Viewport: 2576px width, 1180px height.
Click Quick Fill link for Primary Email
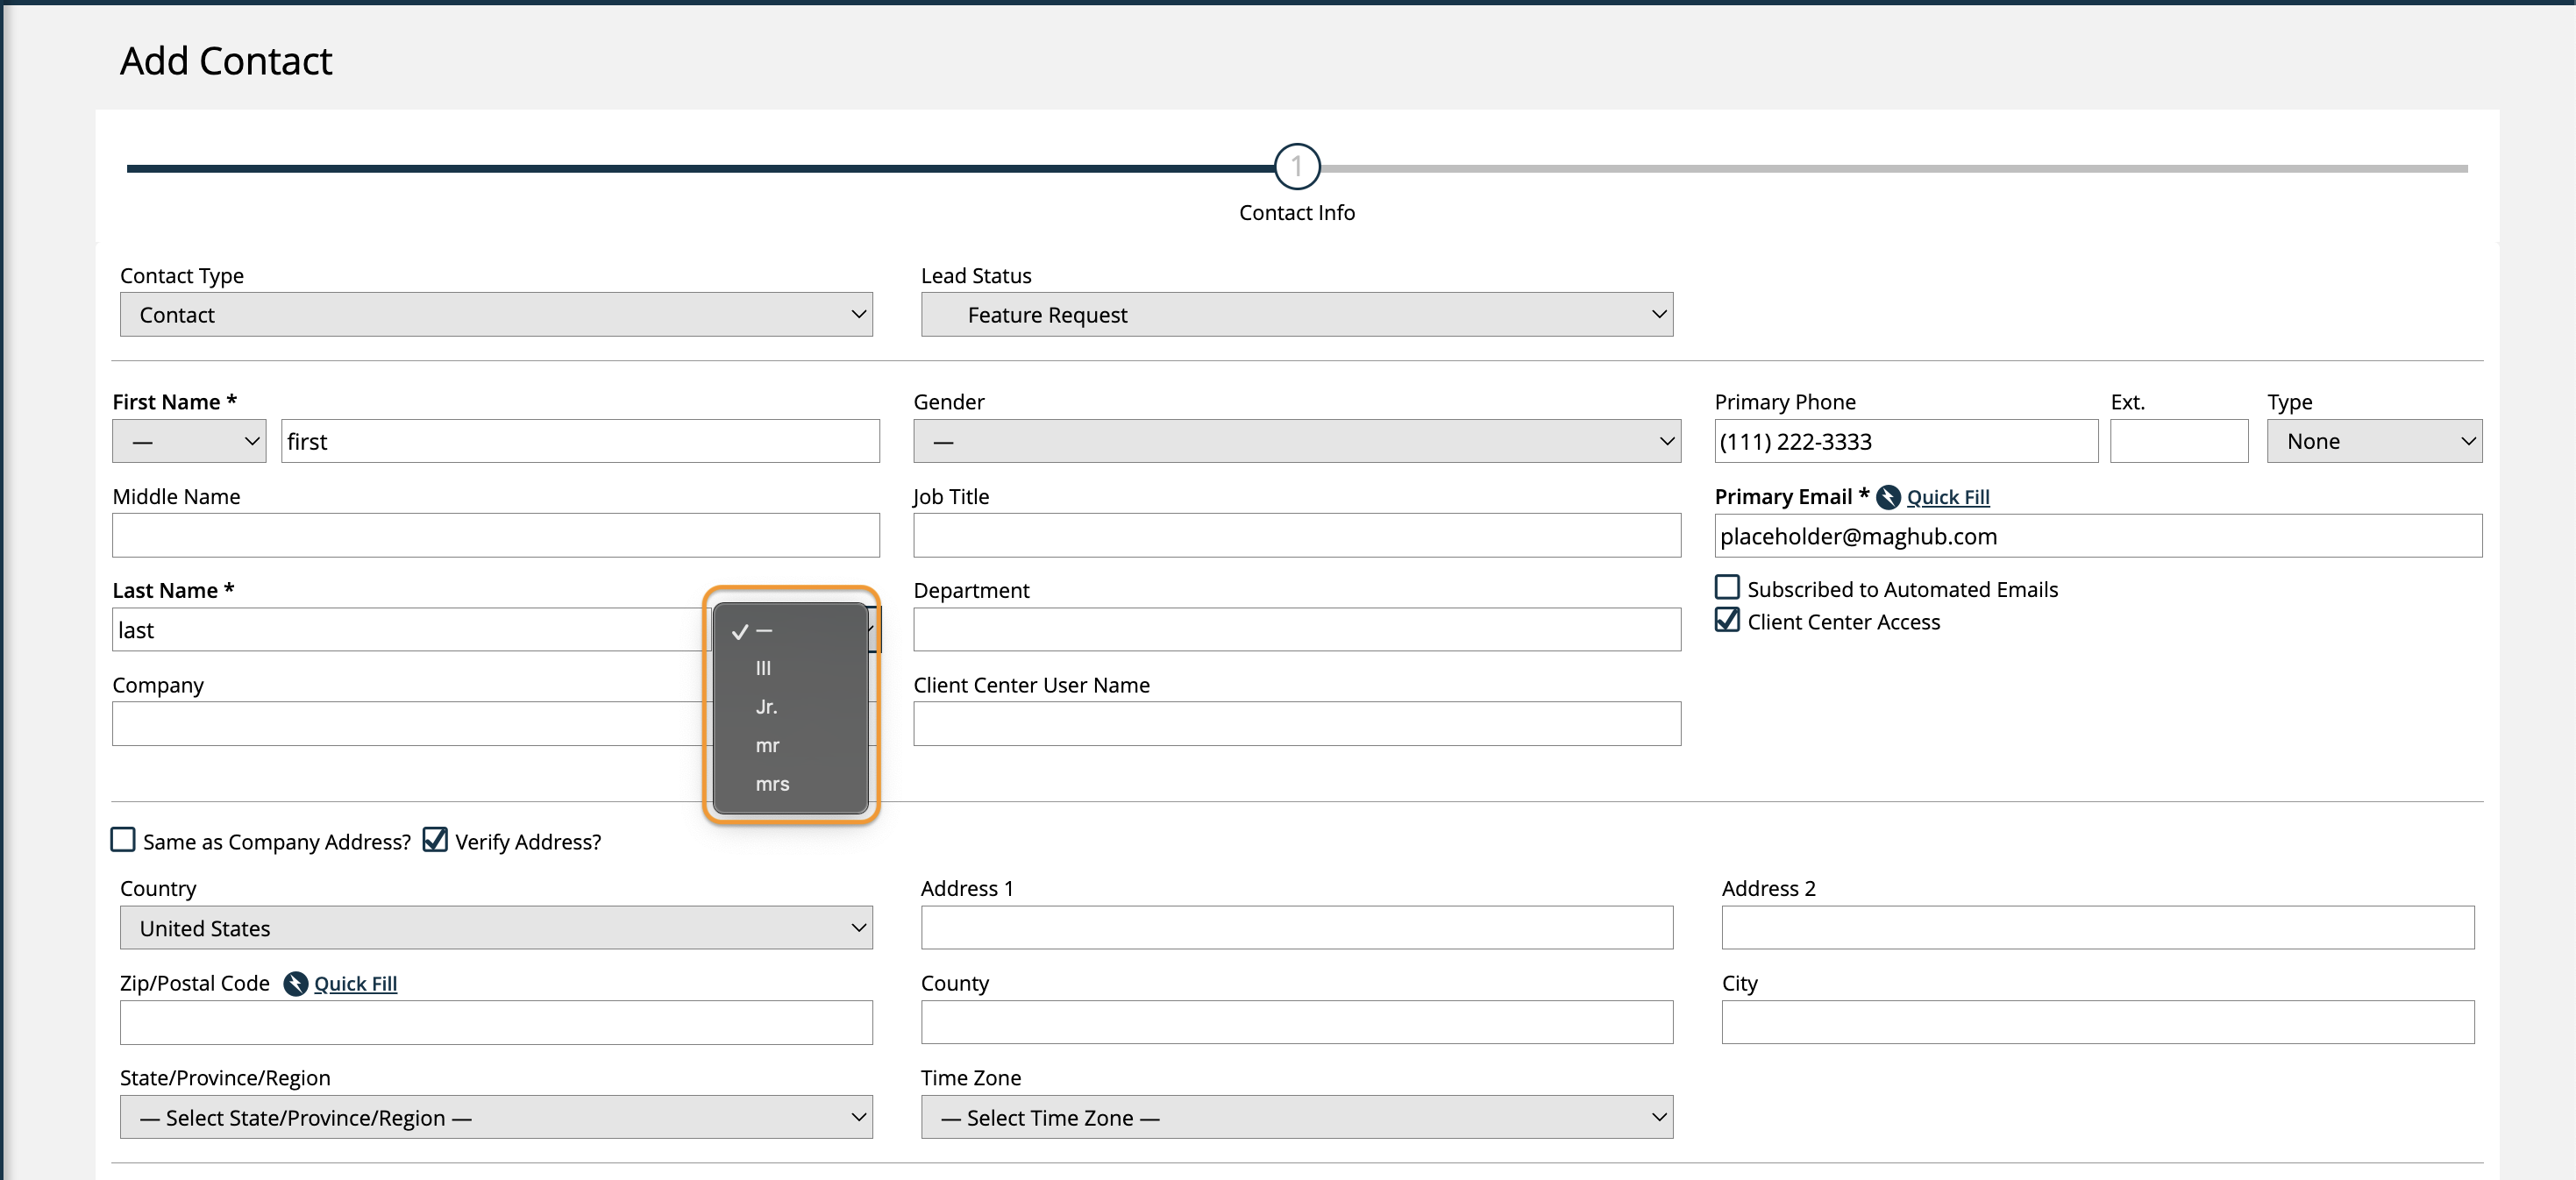point(1947,497)
